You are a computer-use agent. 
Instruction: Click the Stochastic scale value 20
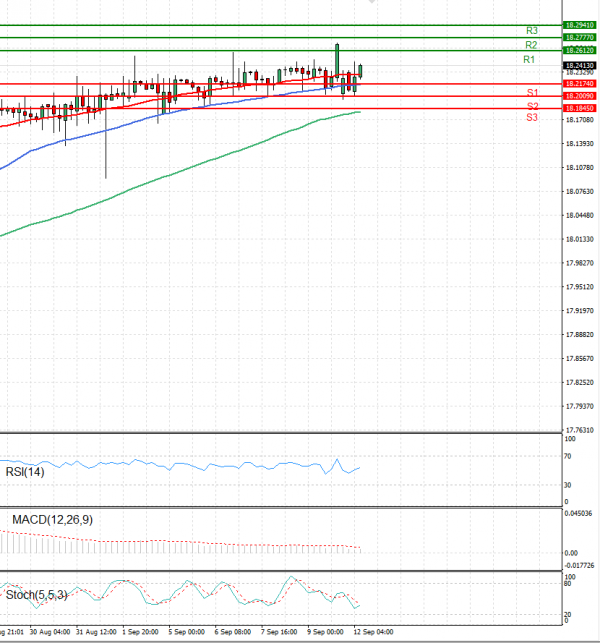point(568,614)
